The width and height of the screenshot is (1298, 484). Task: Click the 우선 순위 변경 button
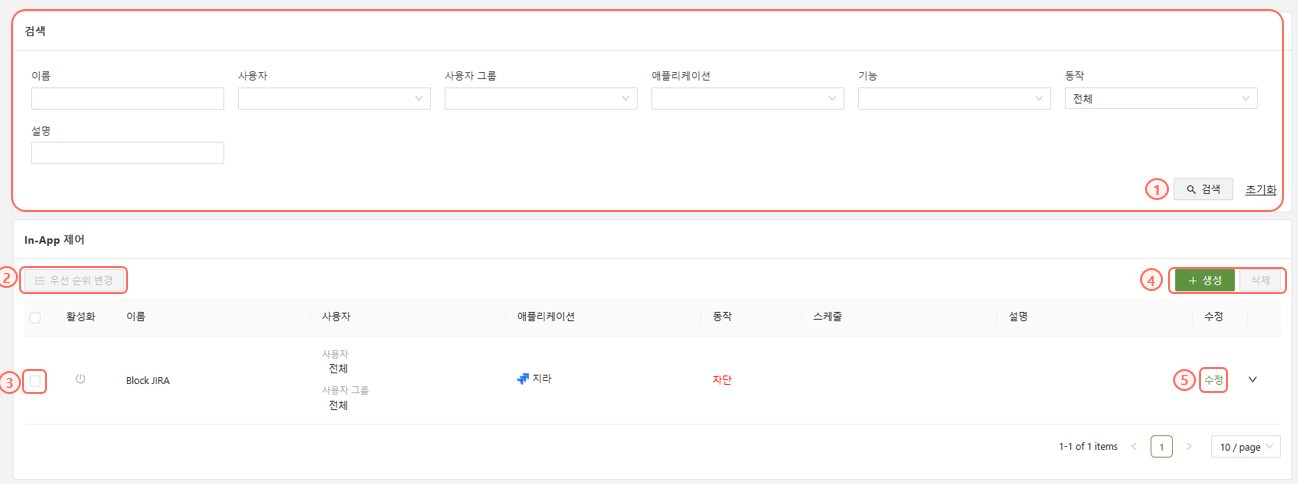pos(74,280)
